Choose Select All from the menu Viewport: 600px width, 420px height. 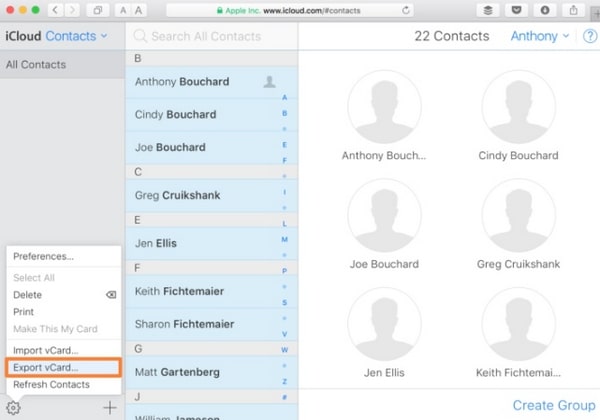pyautogui.click(x=64, y=278)
